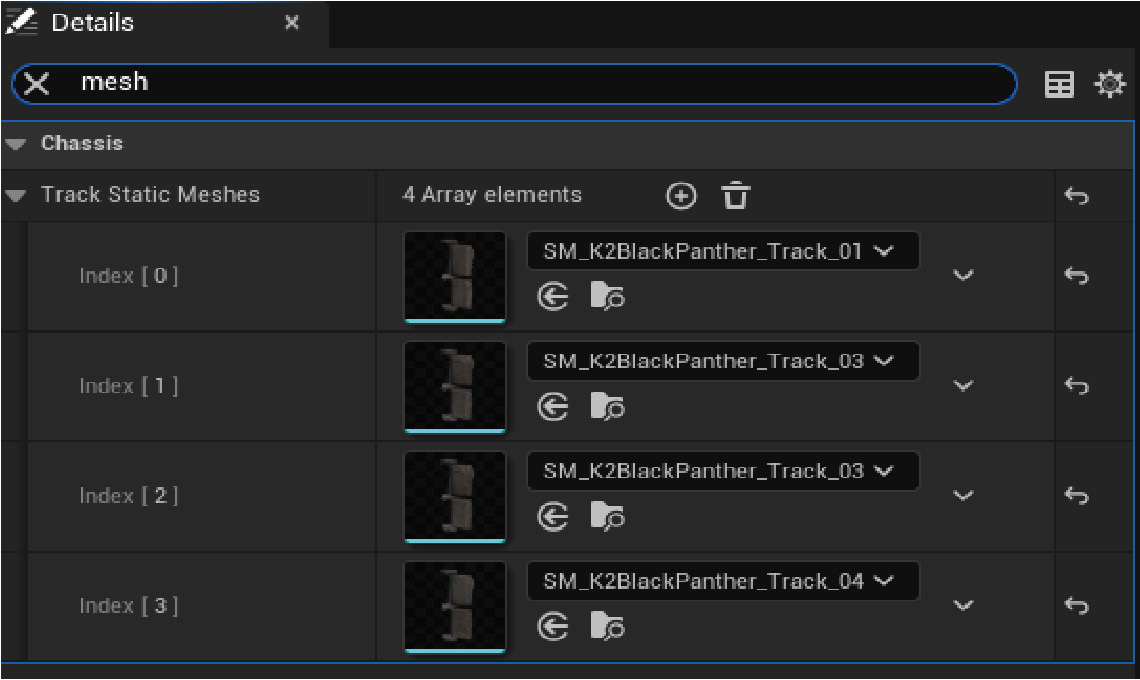The height and width of the screenshot is (680, 1140).
Task: Browse to Index 3 asset in Content Browser
Action: [607, 627]
